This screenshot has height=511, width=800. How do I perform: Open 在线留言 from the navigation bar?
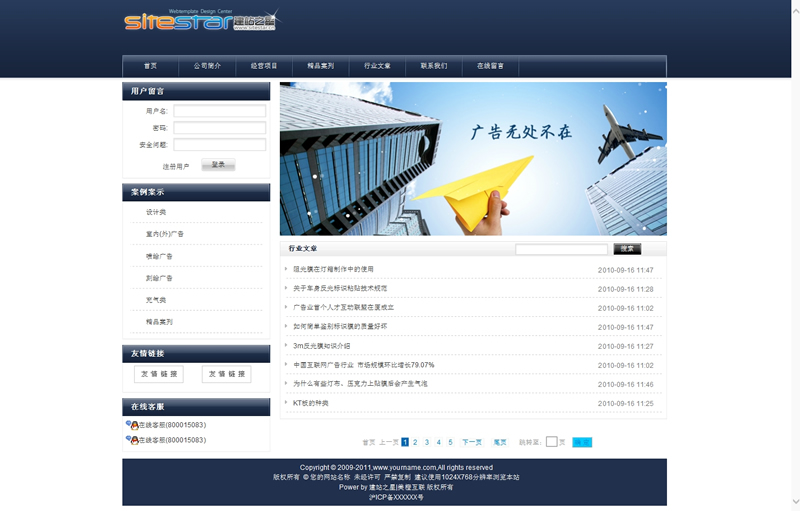[490, 66]
